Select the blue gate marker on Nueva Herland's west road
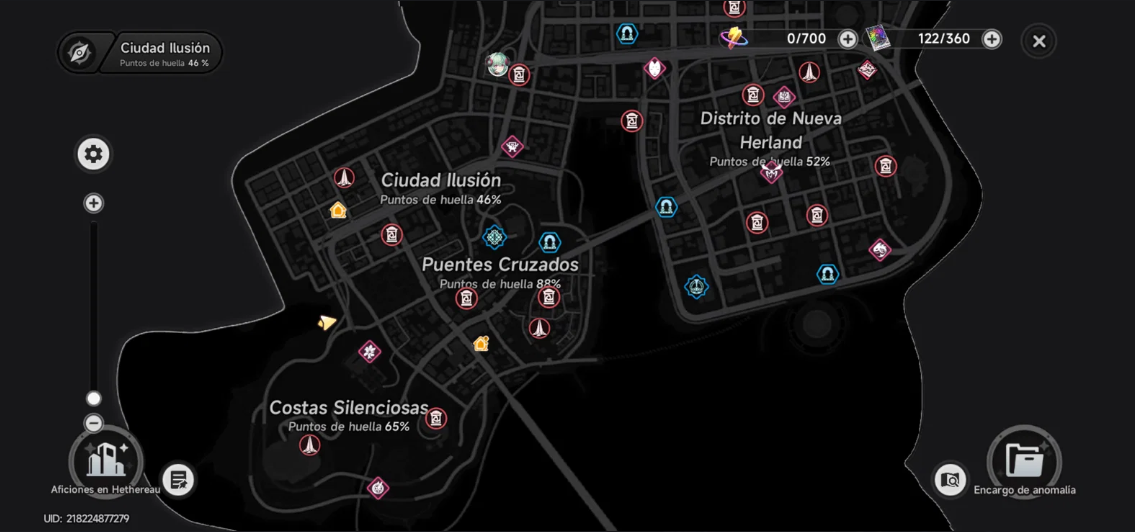The image size is (1135, 532). point(666,207)
